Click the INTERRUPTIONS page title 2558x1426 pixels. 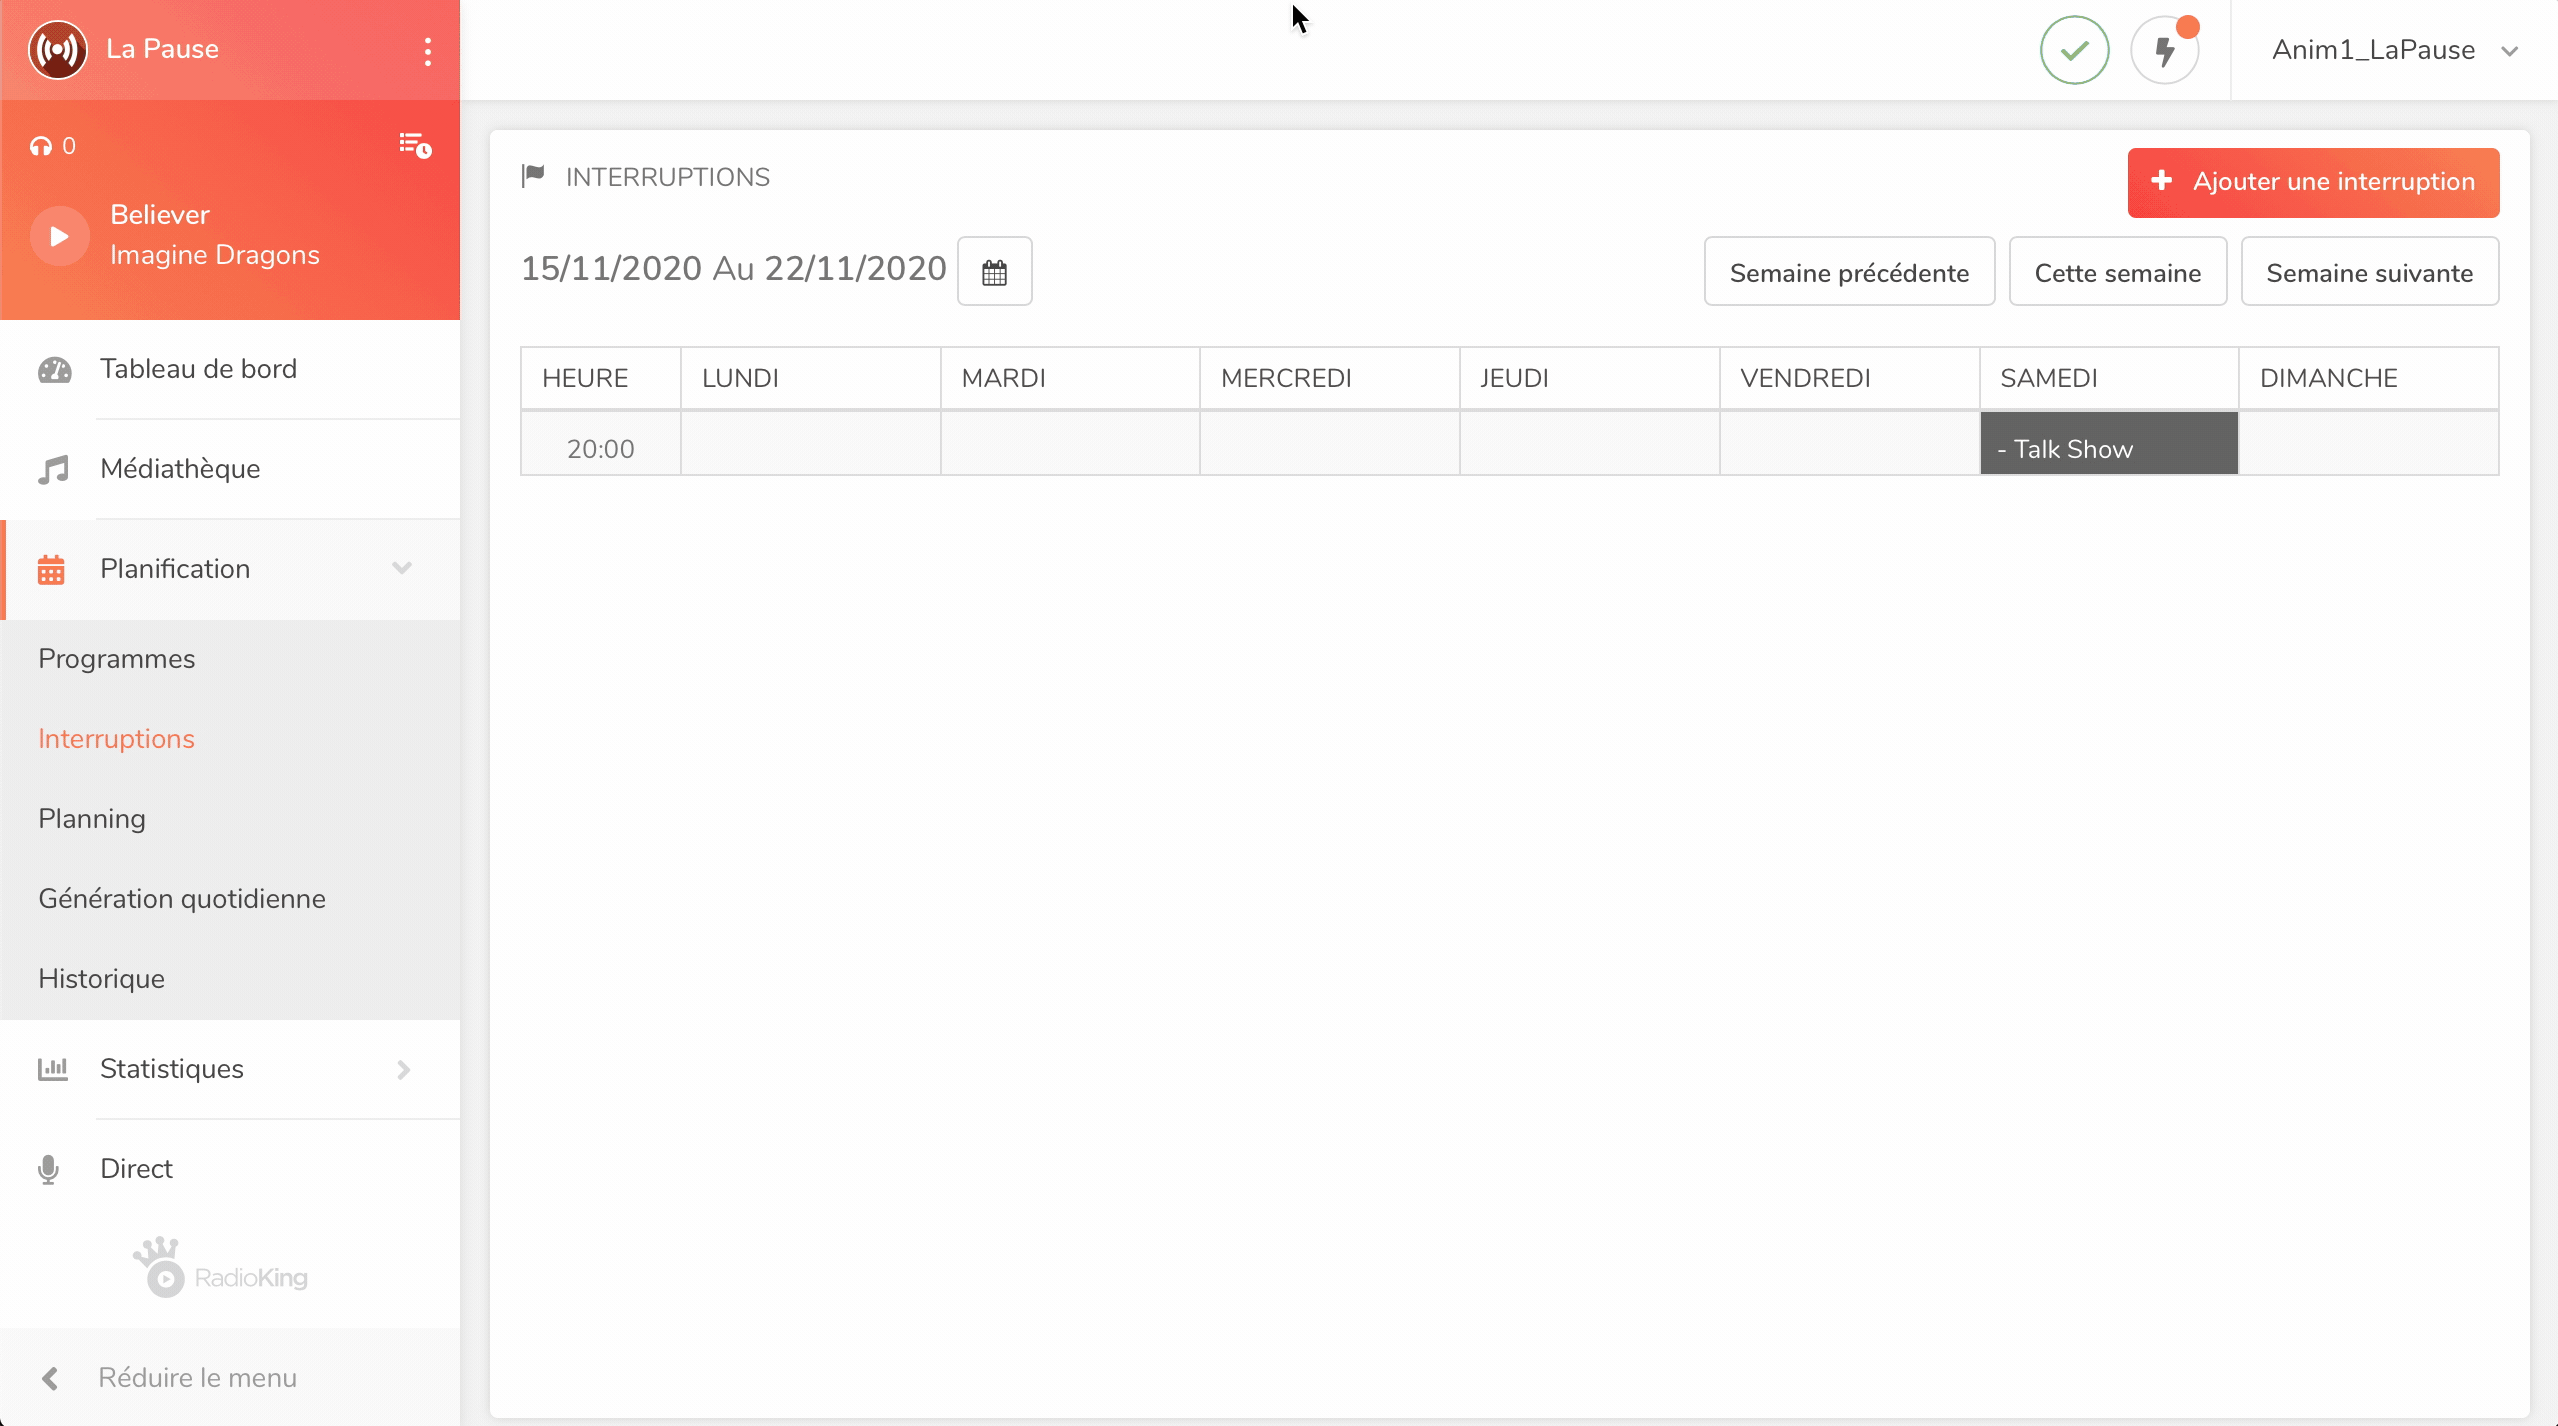tap(668, 178)
